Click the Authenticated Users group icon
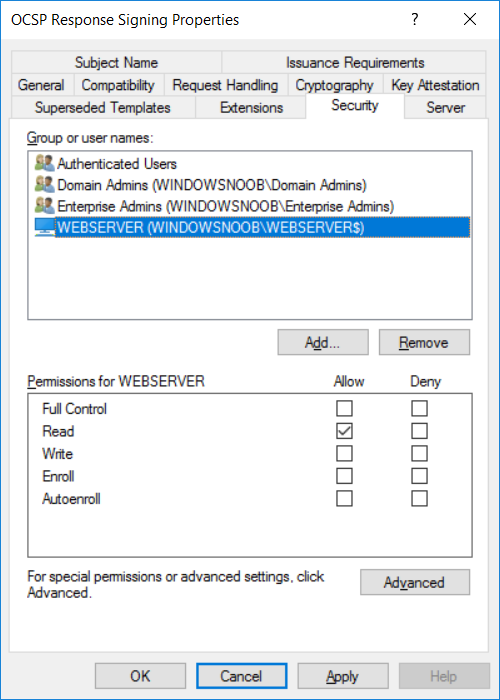 pos(44,163)
